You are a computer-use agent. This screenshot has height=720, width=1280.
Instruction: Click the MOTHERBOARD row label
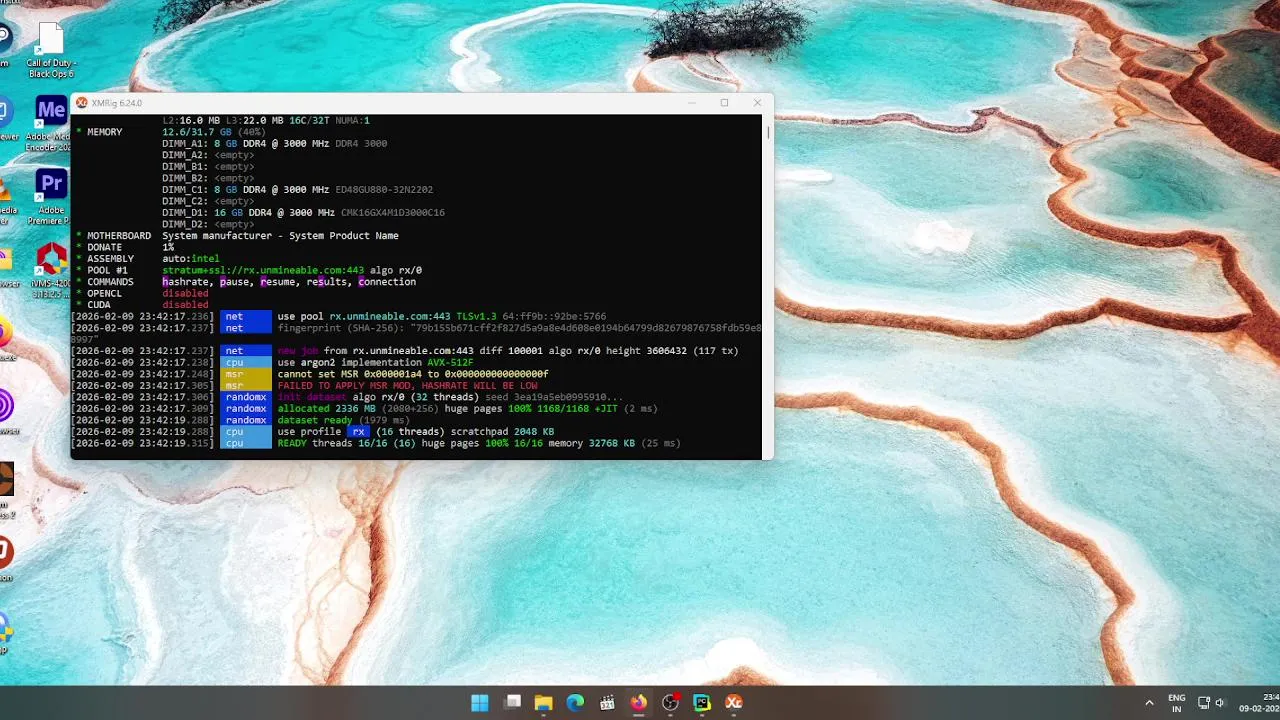[x=119, y=236]
